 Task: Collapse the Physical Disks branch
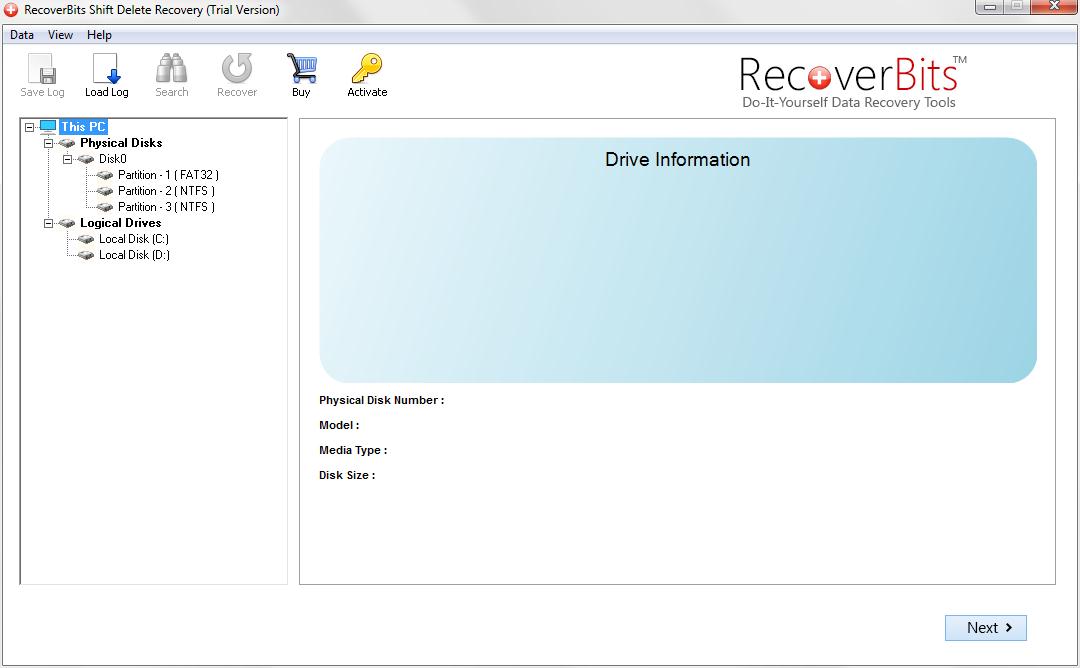click(x=47, y=142)
